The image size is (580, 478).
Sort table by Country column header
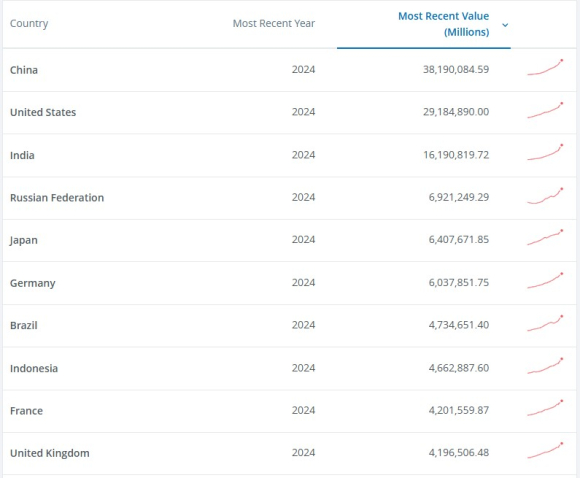coord(29,23)
